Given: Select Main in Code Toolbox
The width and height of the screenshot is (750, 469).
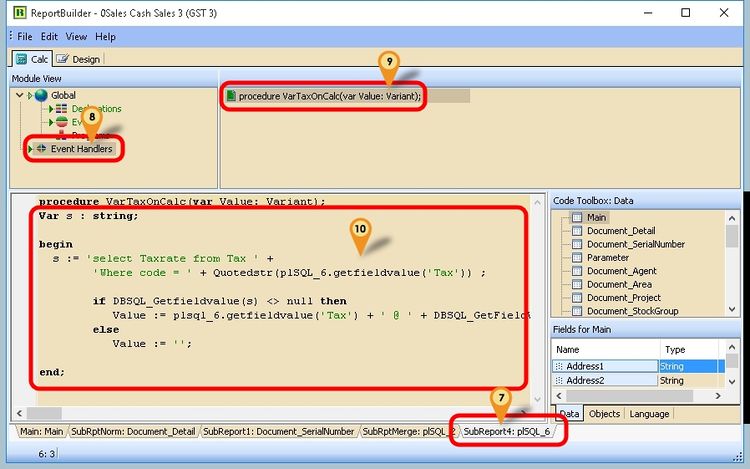Looking at the screenshot, I should [596, 218].
